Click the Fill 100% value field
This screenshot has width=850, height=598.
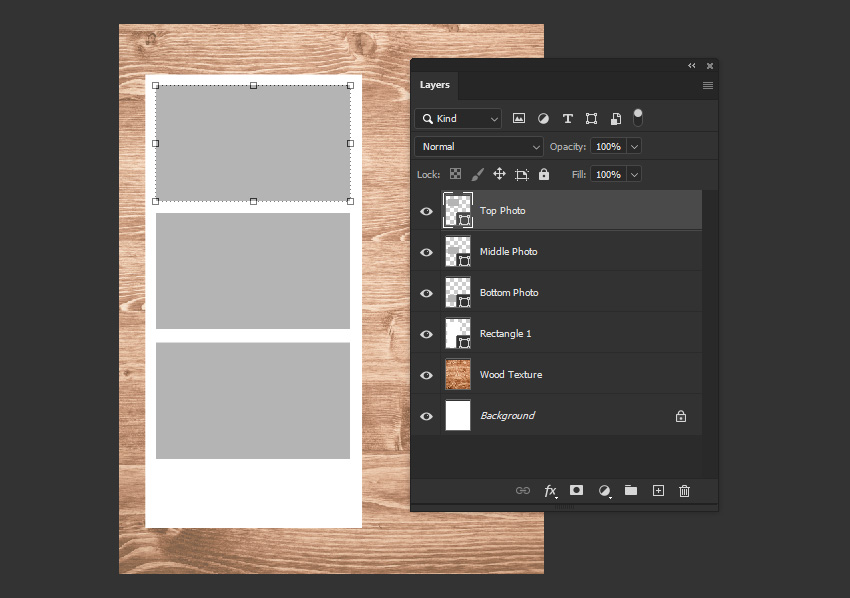[608, 174]
